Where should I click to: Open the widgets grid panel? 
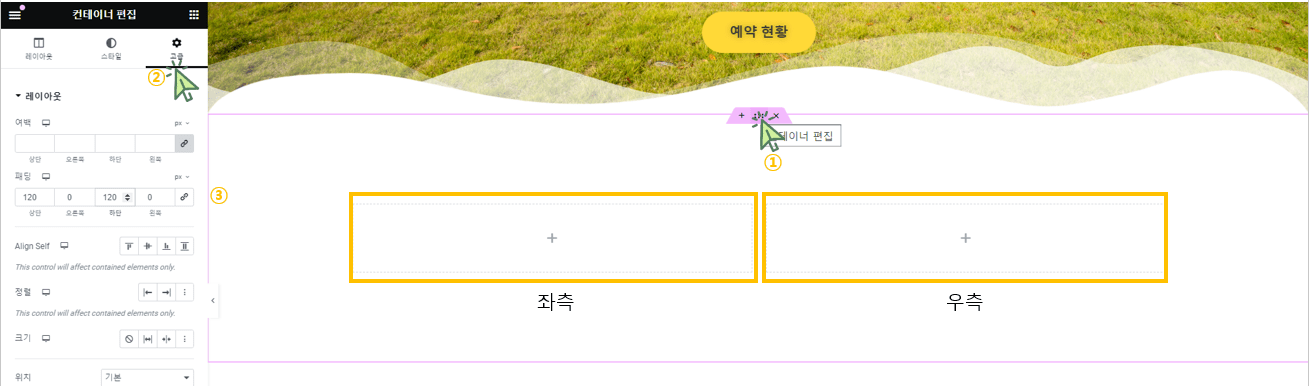[x=193, y=15]
